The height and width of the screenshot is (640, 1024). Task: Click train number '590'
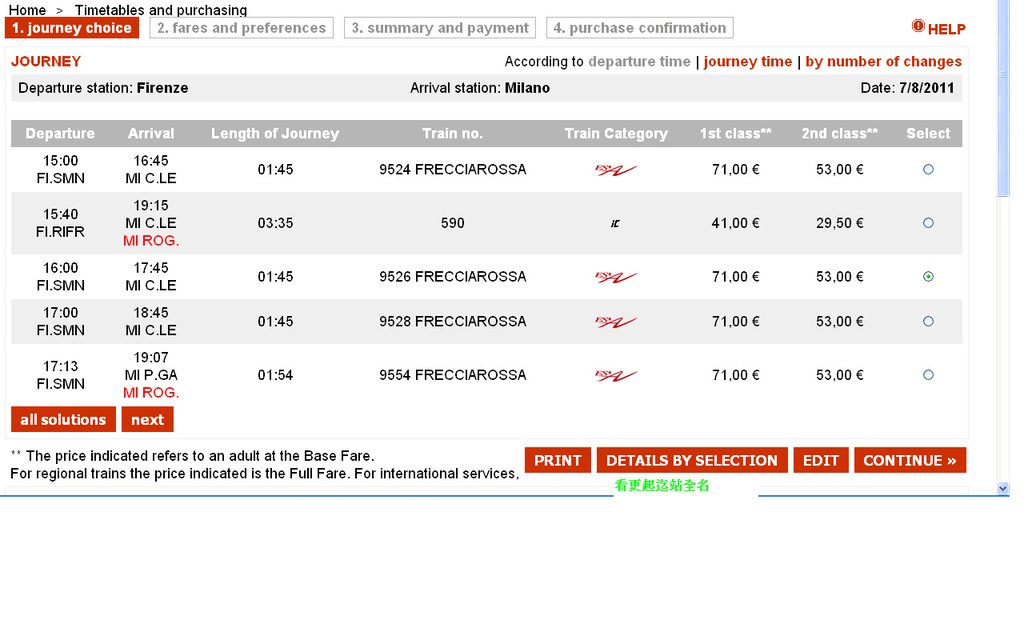click(x=453, y=223)
